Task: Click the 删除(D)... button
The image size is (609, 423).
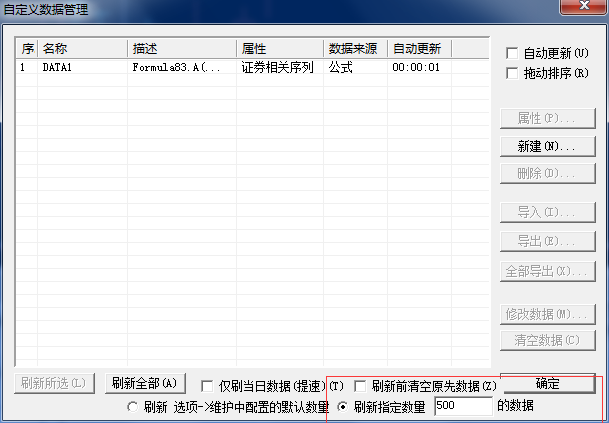Action: coord(548,174)
